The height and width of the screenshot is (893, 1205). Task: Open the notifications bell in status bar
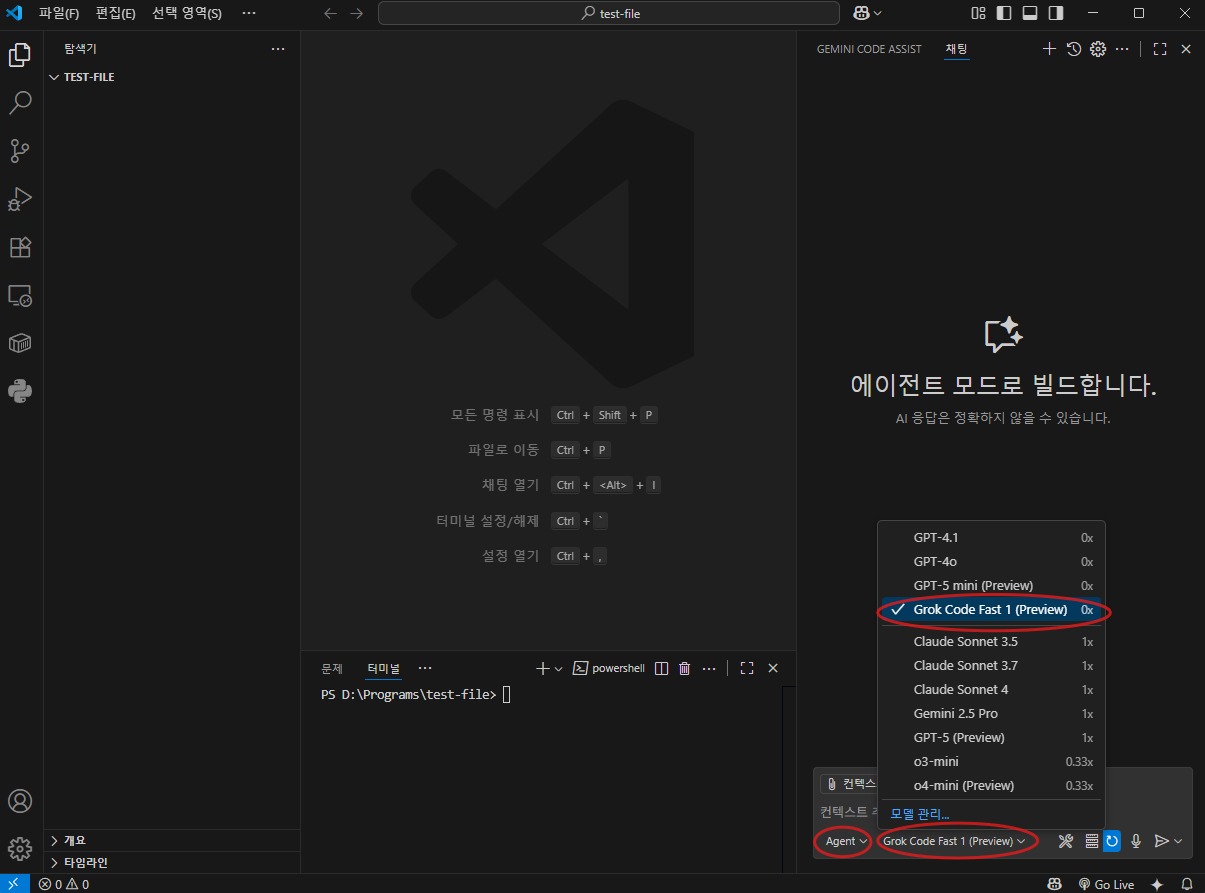(1187, 884)
